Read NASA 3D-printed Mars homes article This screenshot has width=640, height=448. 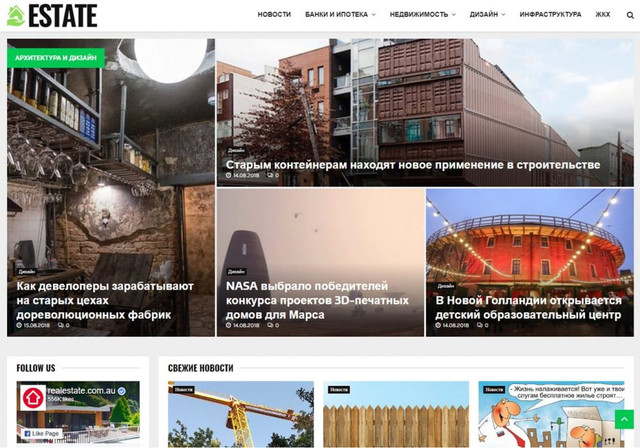point(317,300)
